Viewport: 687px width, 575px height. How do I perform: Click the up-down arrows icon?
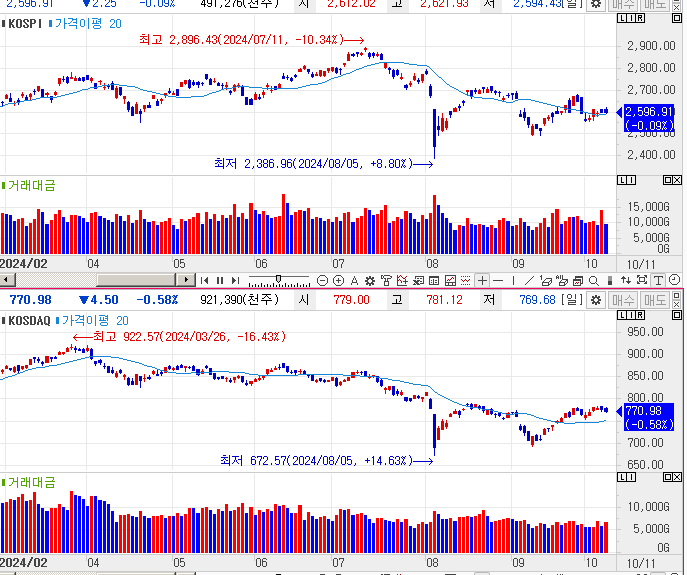(x=626, y=280)
